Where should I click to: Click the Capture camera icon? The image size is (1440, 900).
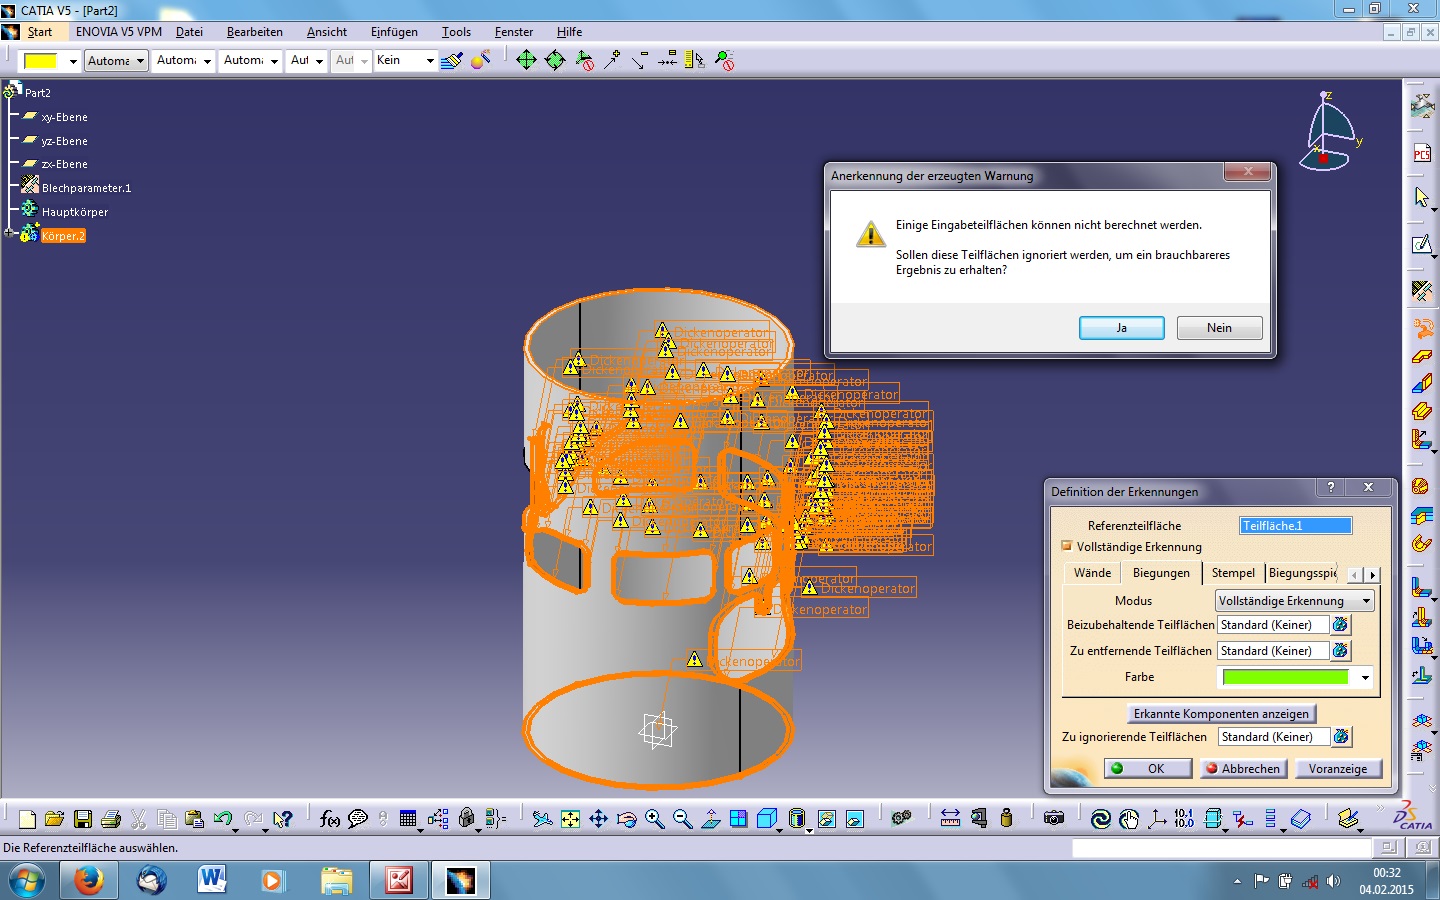click(1054, 819)
